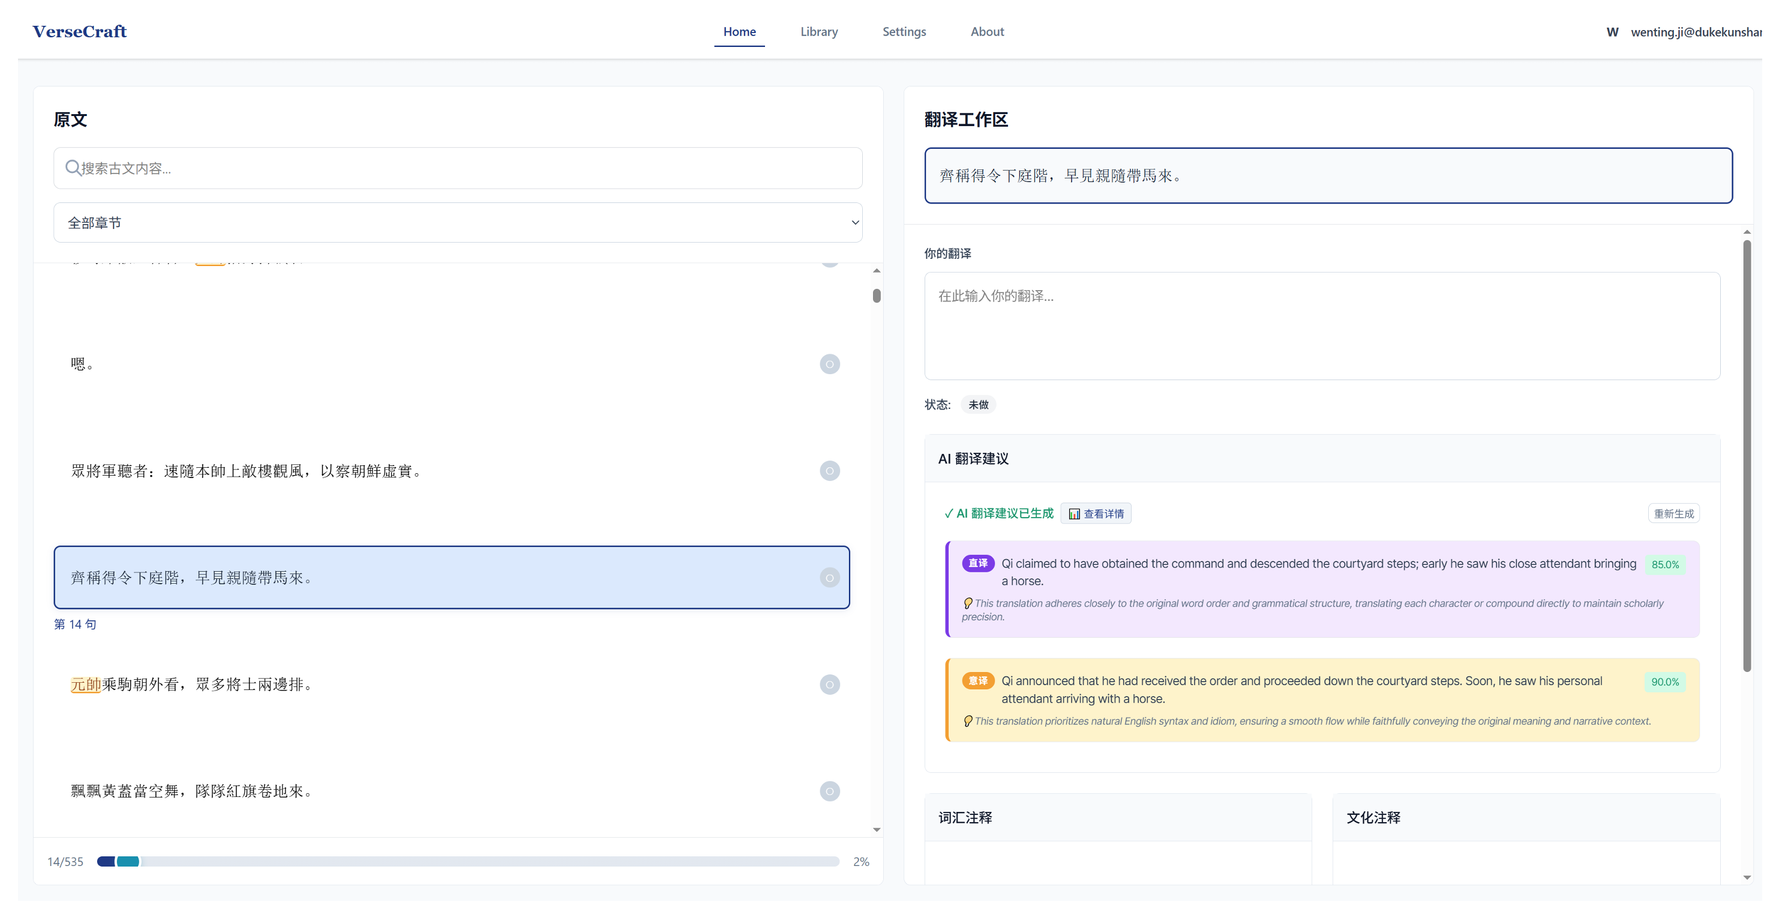Click the lightbulb icon in the free translation note
1776x908 pixels.
[967, 722]
